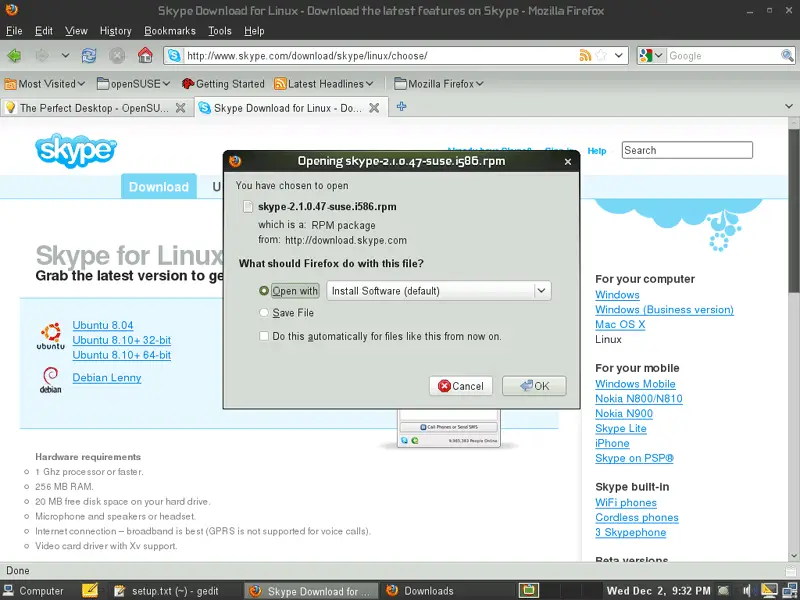Open the address bar history dropdown
800x600 pixels.
pyautogui.click(x=618, y=55)
